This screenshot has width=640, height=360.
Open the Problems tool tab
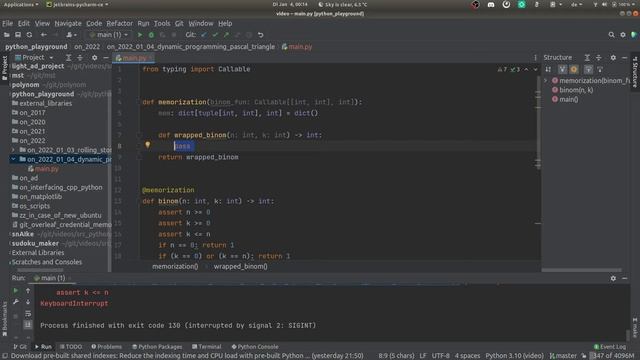coord(107,347)
